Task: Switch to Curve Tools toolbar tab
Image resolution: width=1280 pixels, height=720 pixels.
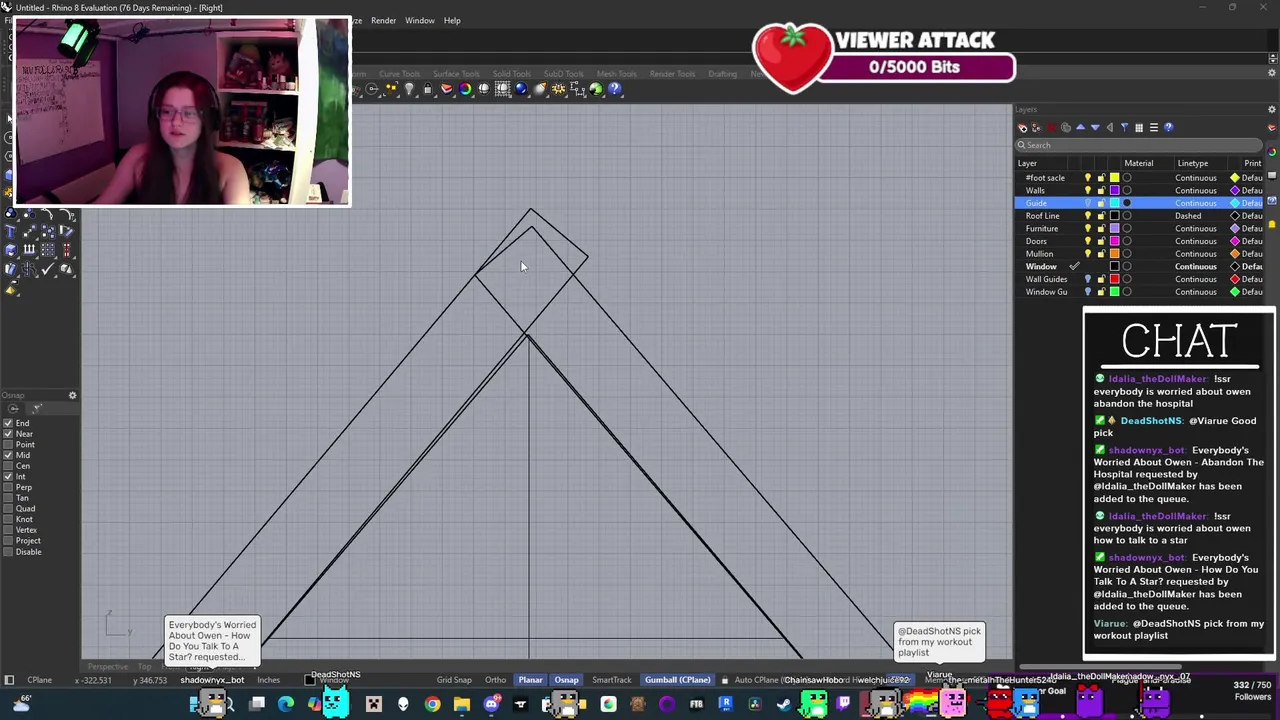Action: (x=399, y=74)
